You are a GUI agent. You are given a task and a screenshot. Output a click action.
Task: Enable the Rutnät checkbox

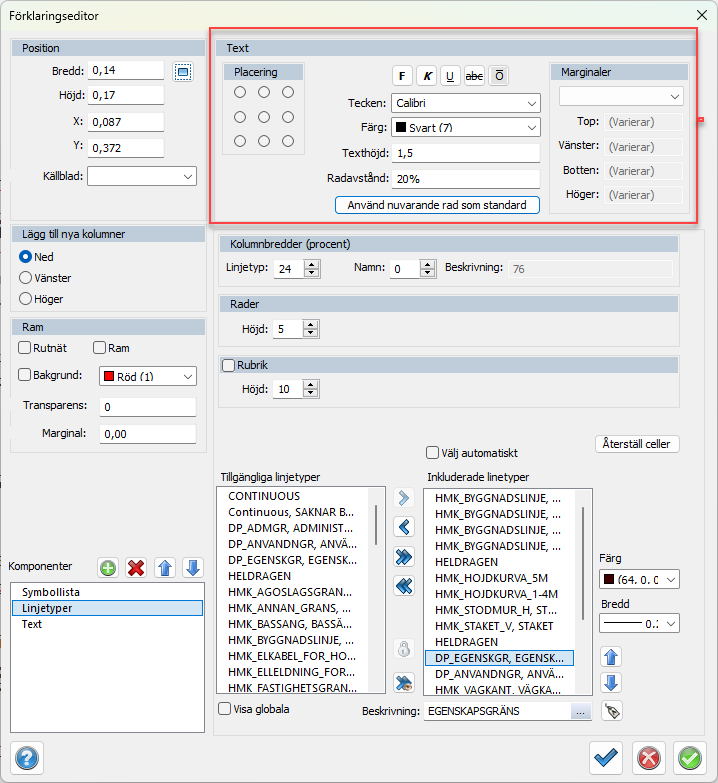pos(26,348)
